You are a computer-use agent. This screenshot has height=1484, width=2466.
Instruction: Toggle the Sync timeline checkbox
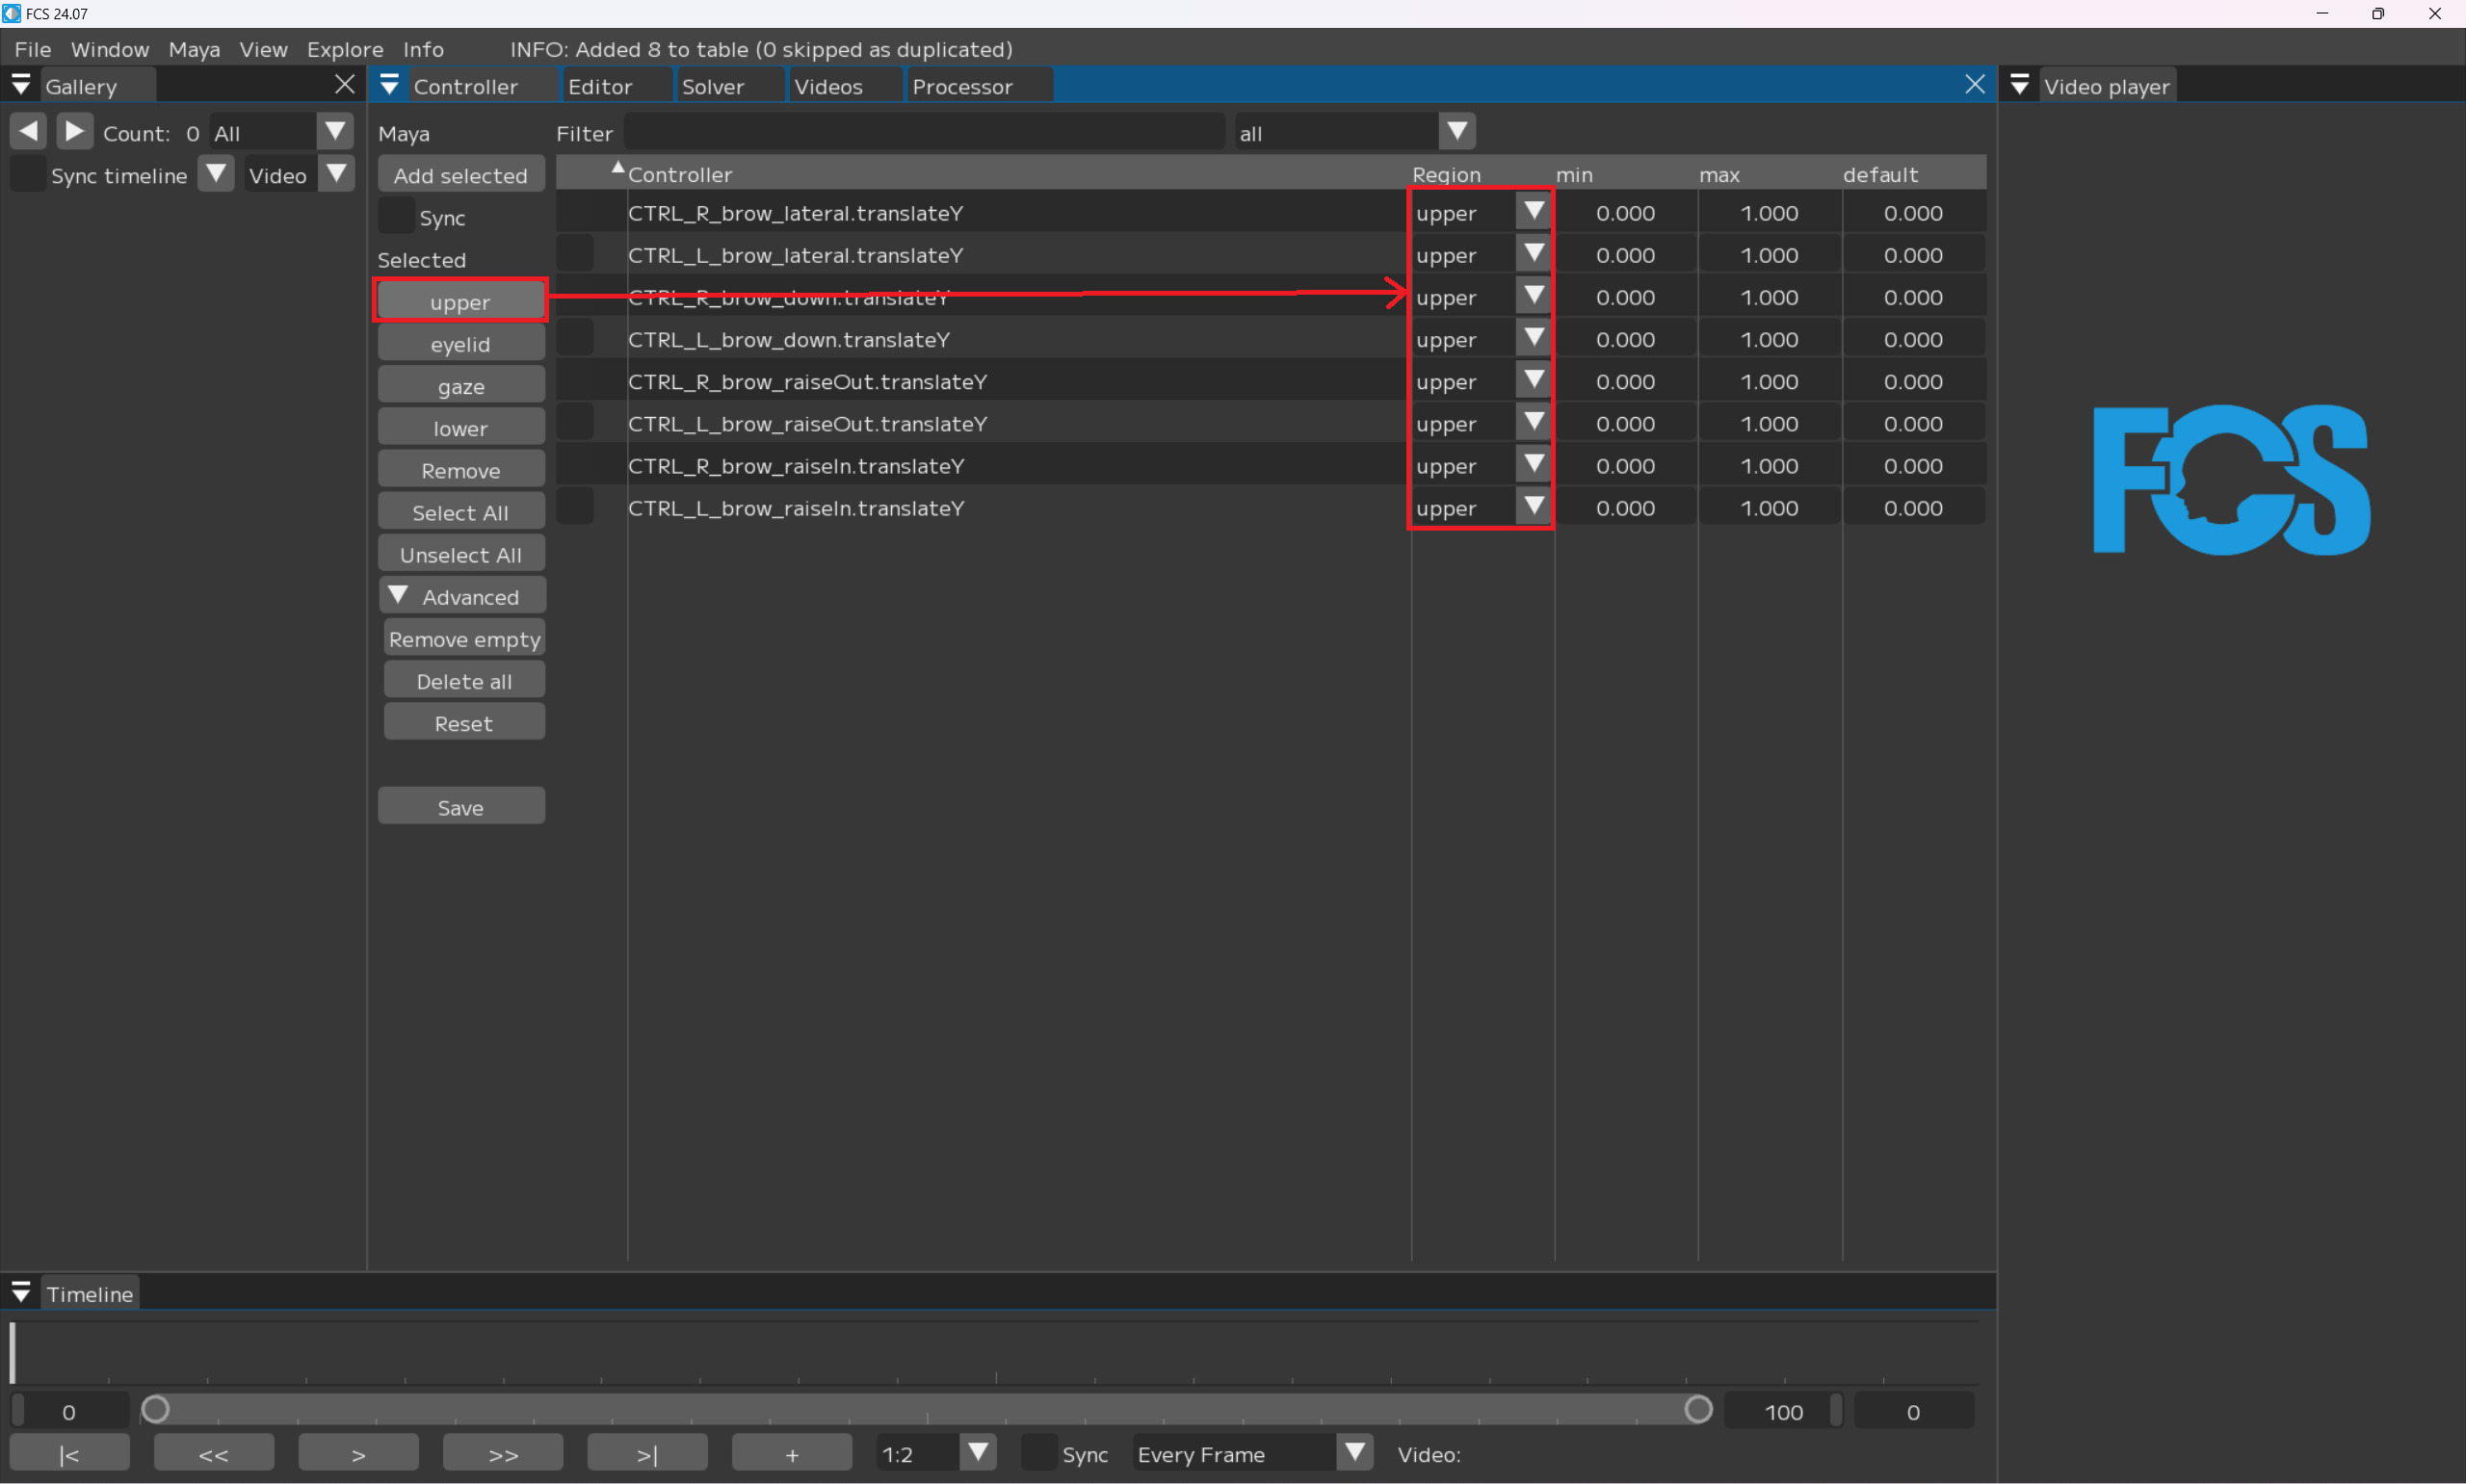tap(27, 174)
